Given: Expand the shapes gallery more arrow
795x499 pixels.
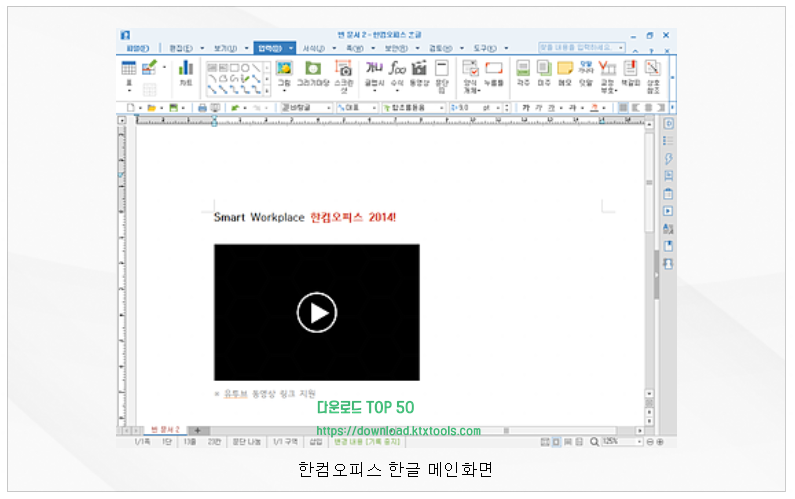Looking at the screenshot, I should pos(267,91).
